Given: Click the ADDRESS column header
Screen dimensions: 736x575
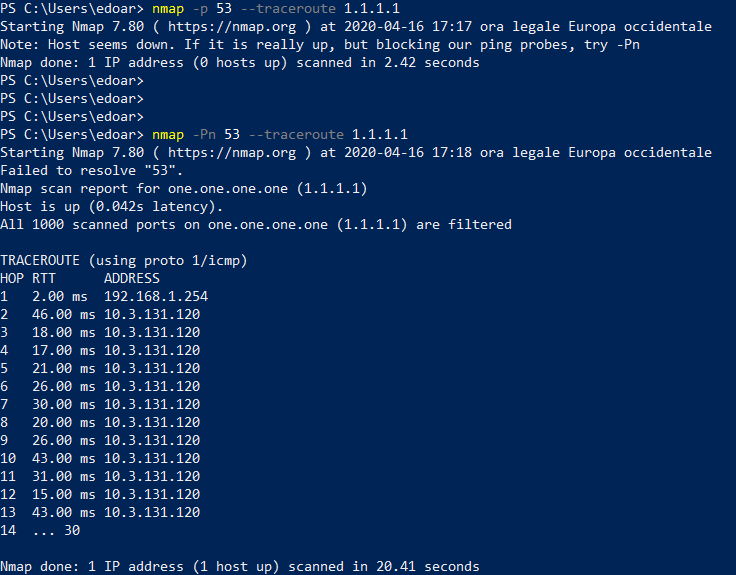Looking at the screenshot, I should 132,278.
